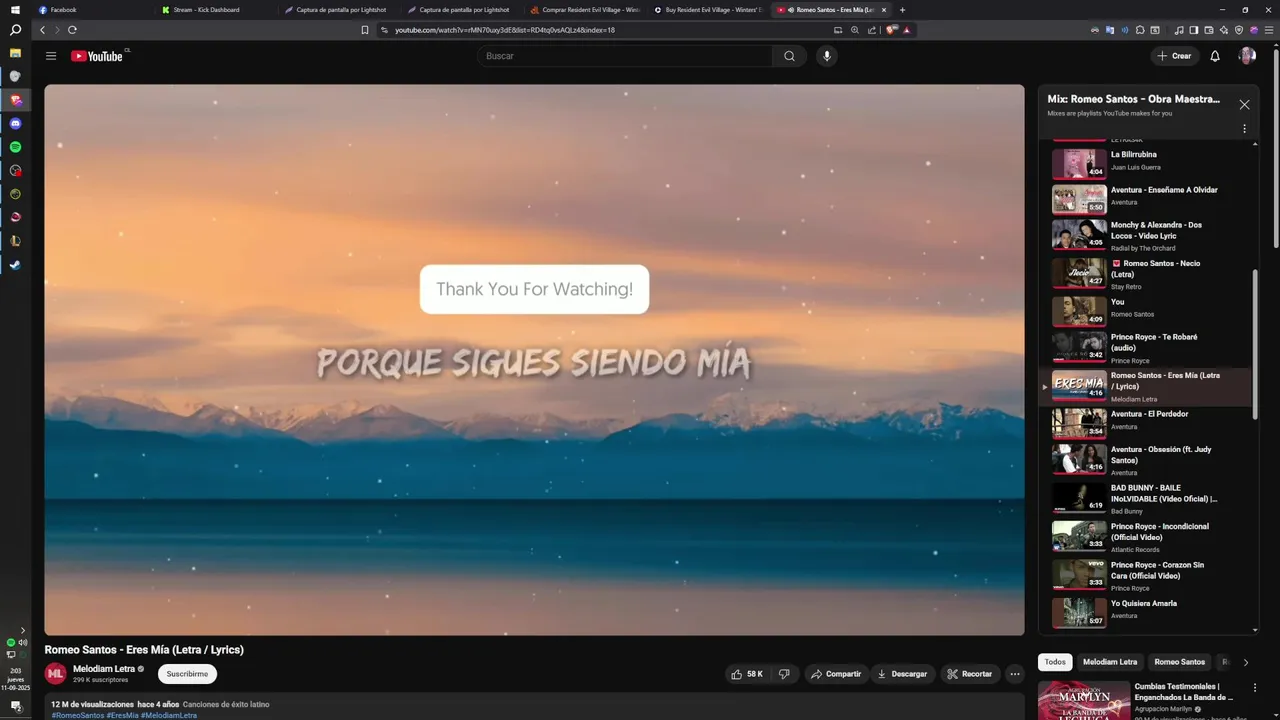Switch to first Captura de pantalla por Lightshot tab
Viewport: 1280px width, 720px height.
(x=338, y=10)
